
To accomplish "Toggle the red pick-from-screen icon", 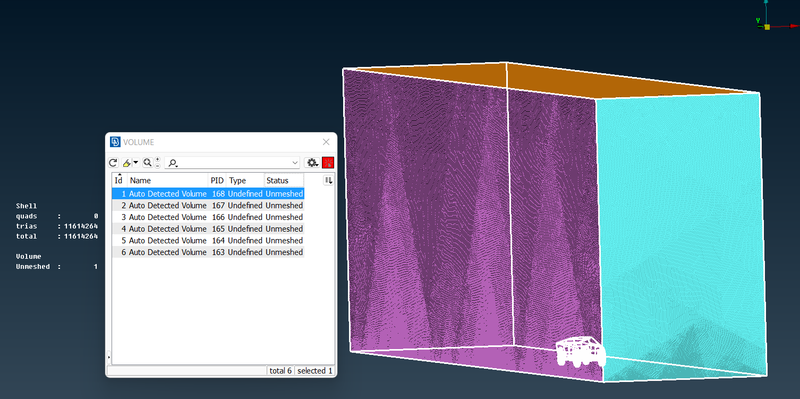I will tap(328, 163).
